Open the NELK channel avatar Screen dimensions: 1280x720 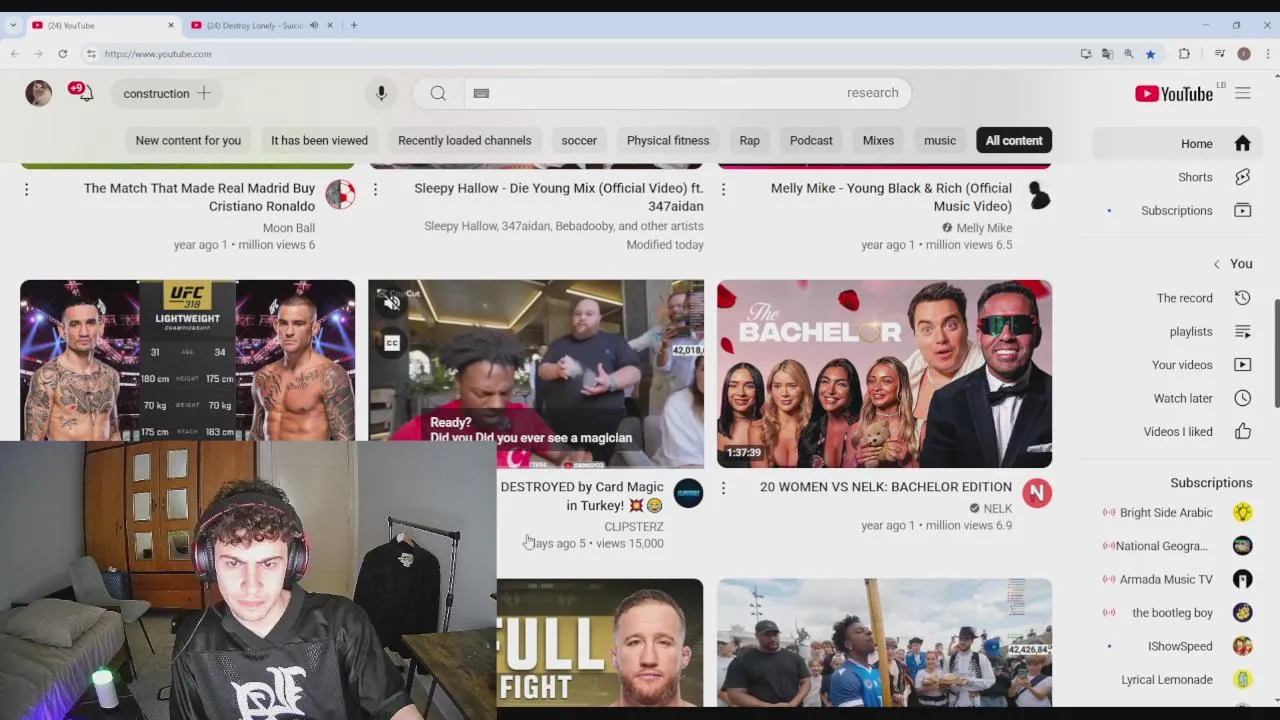click(x=1037, y=493)
